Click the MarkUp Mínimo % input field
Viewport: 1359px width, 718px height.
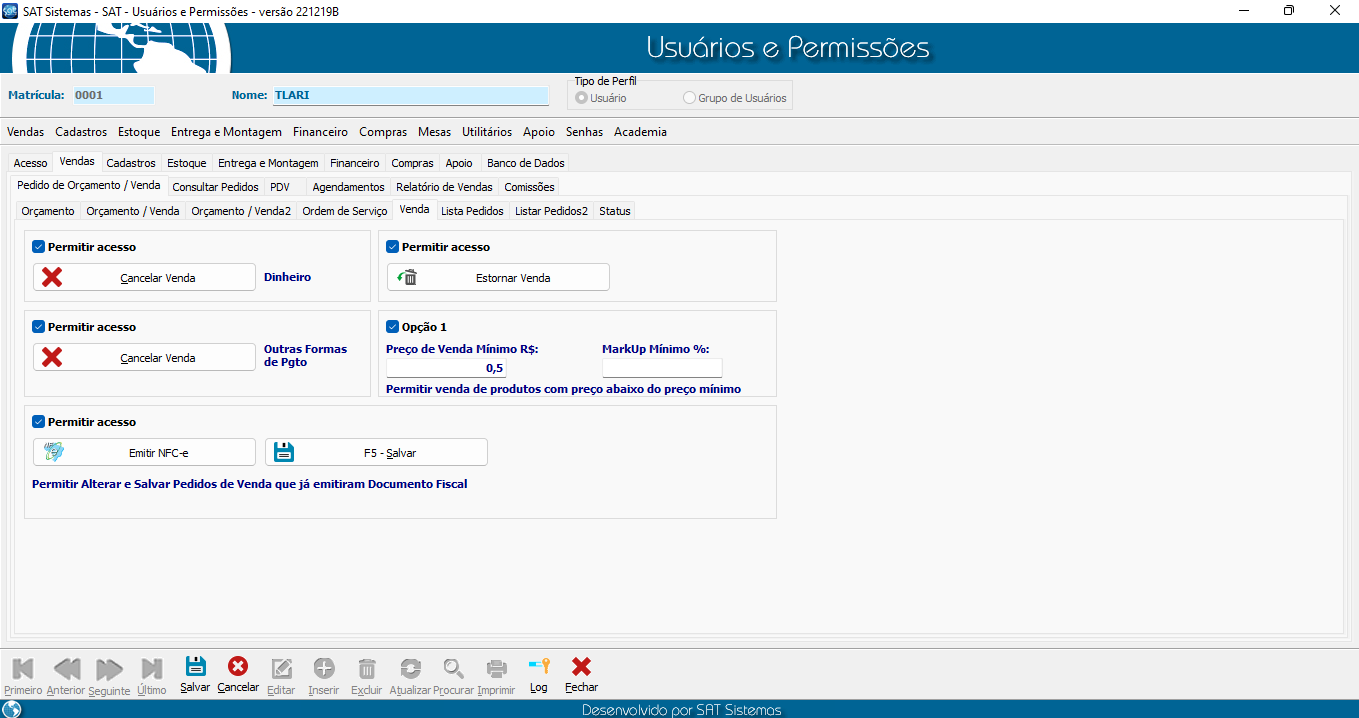click(x=662, y=368)
